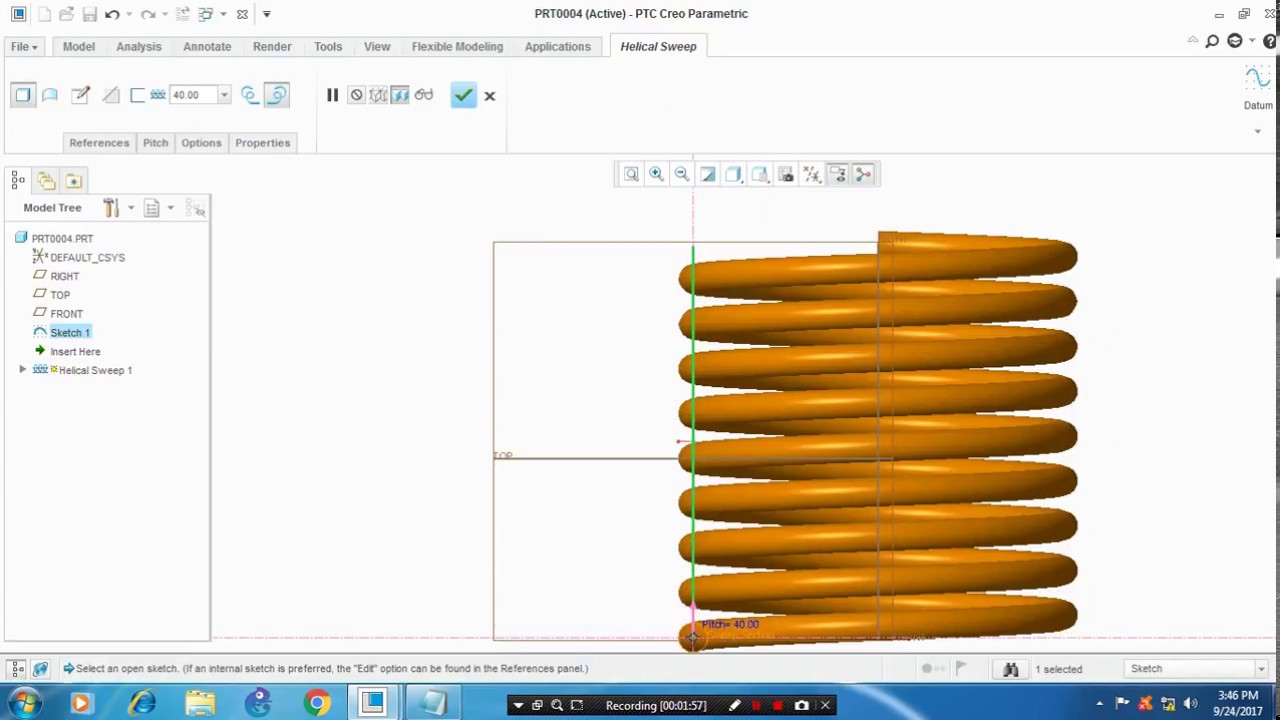This screenshot has width=1280, height=720.
Task: Click the Zoom In icon
Action: pyautogui.click(x=656, y=175)
